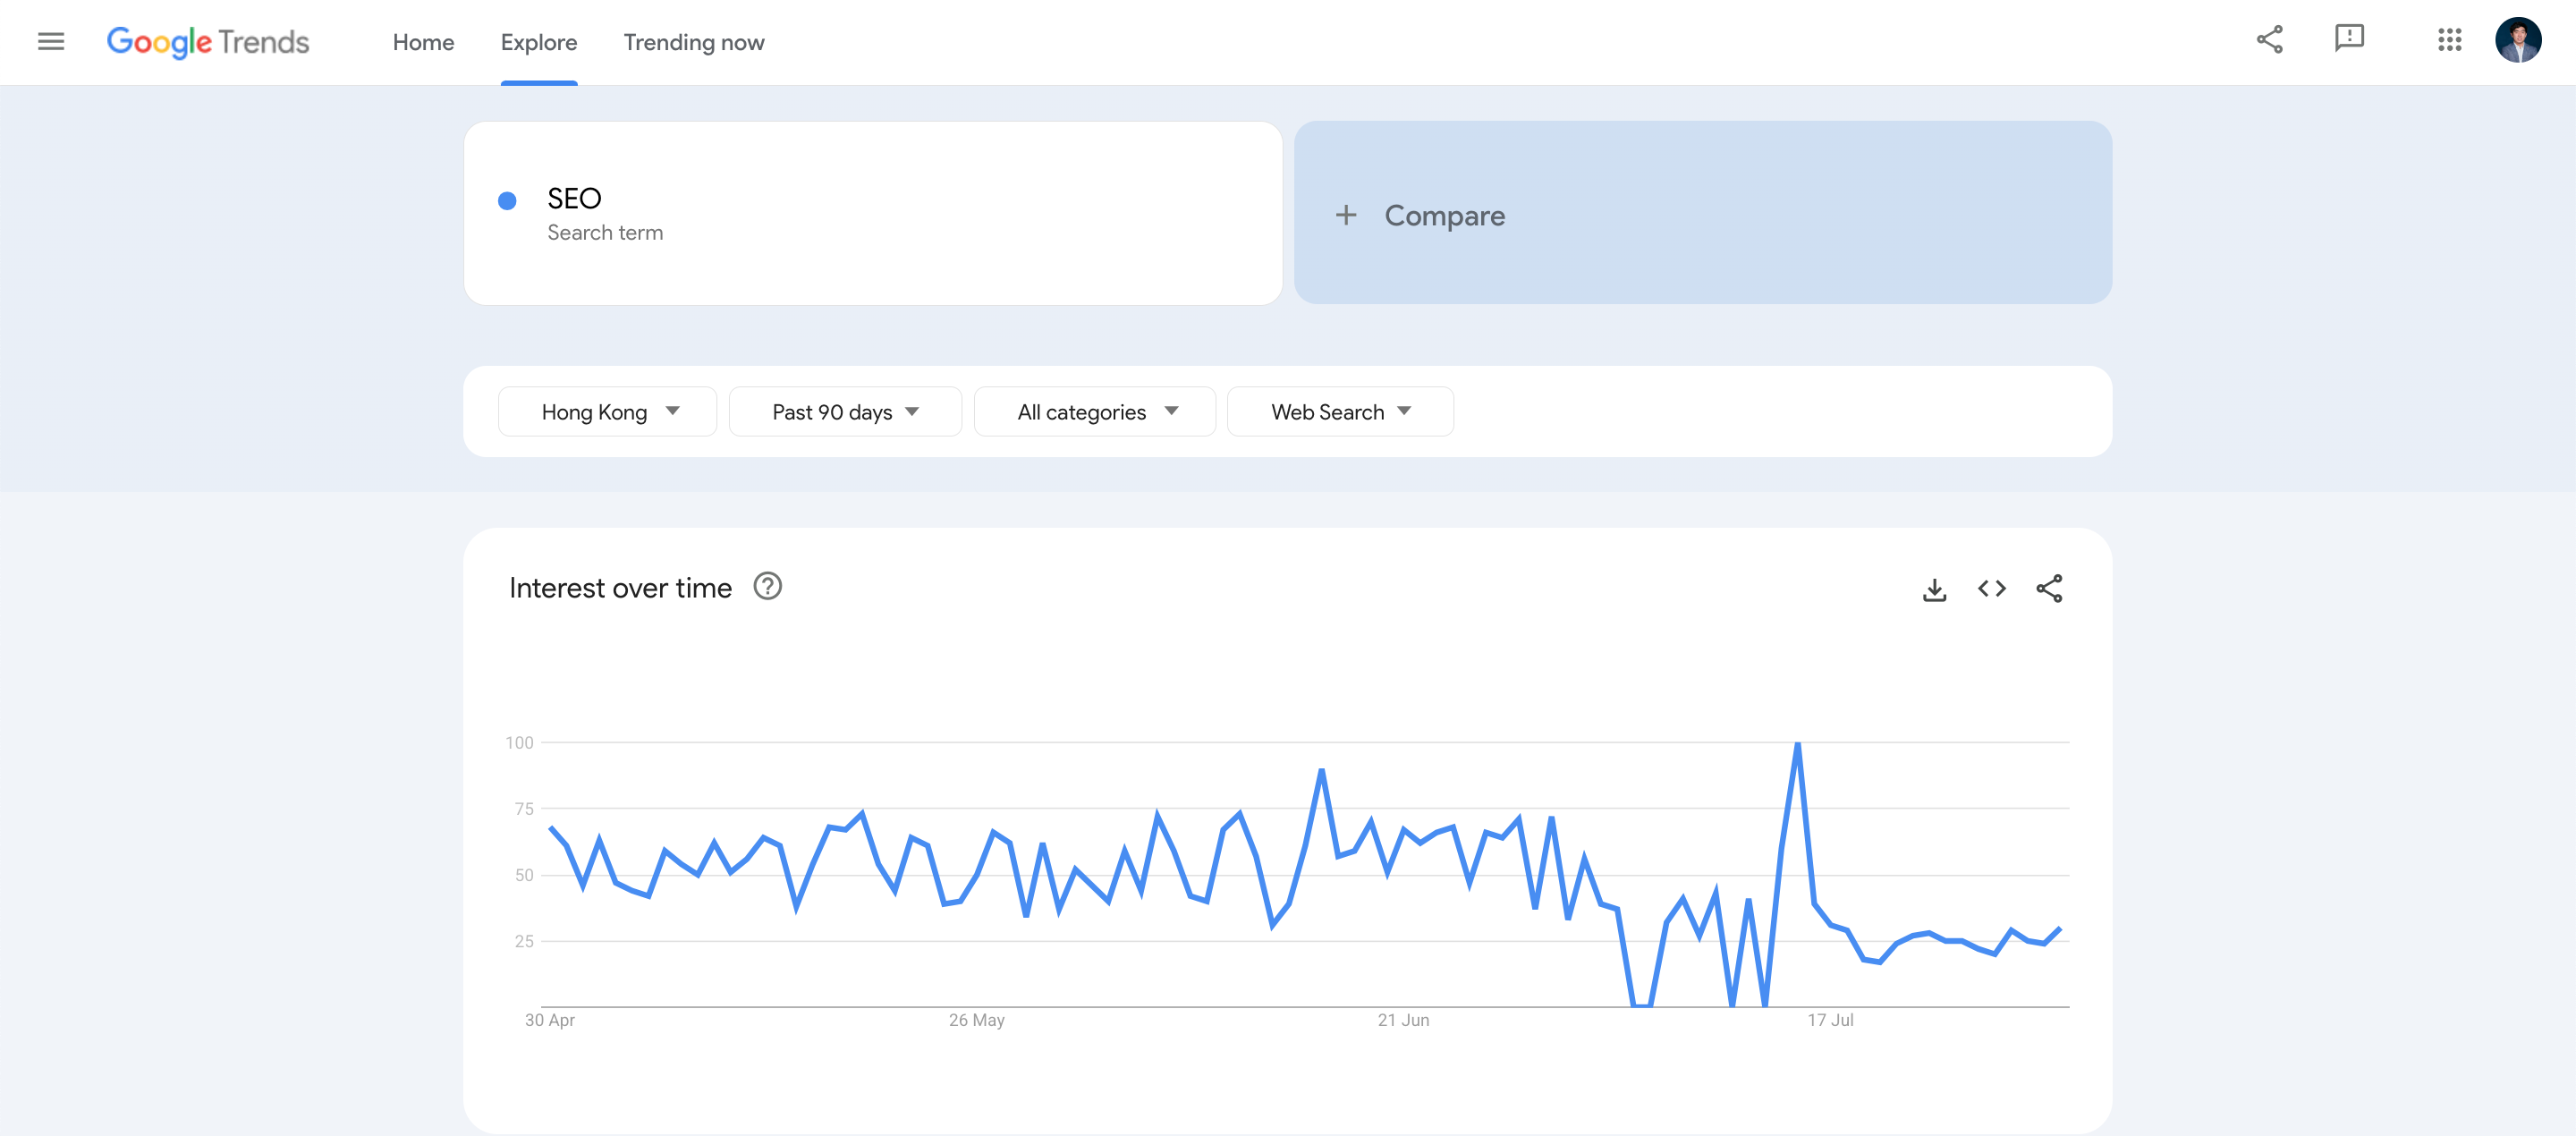Click the share icon in top header

click(2269, 40)
